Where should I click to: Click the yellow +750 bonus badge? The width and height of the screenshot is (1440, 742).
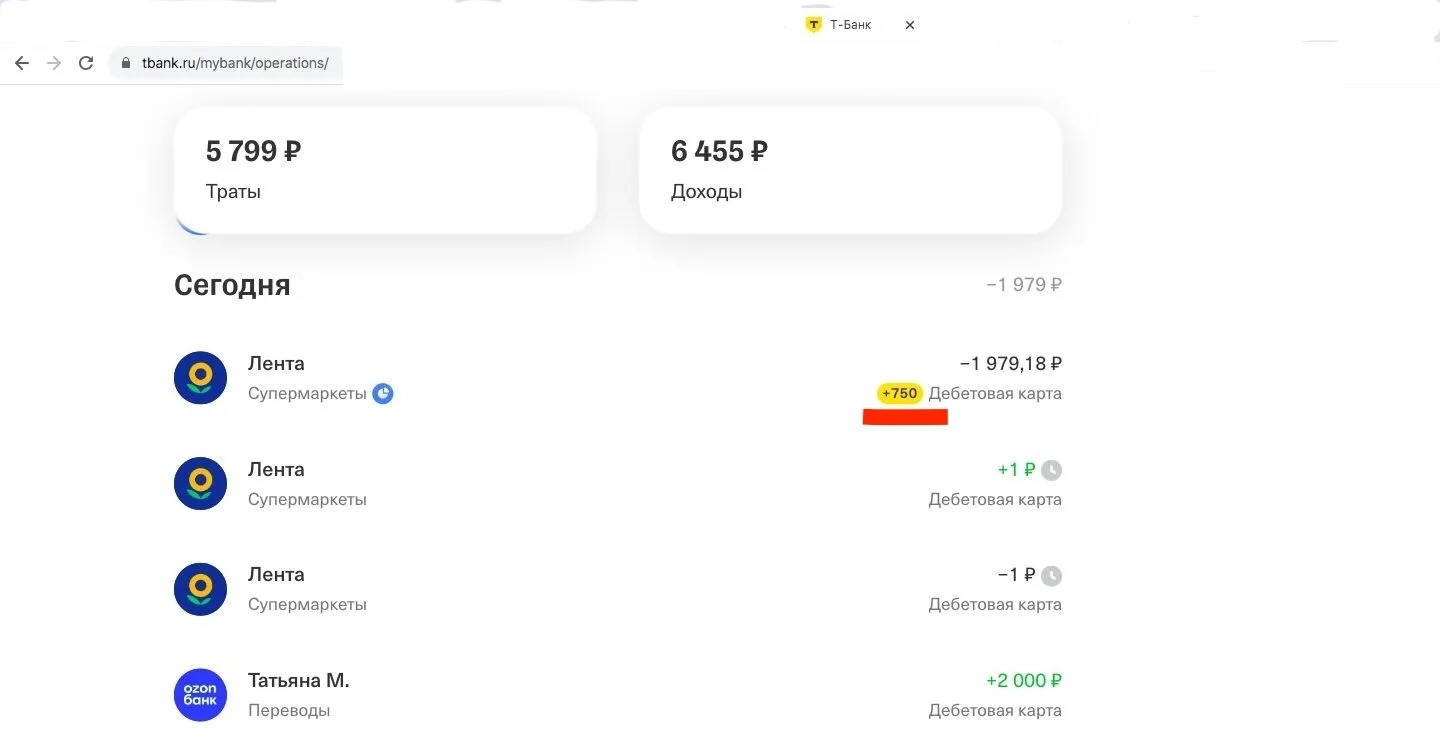point(899,394)
